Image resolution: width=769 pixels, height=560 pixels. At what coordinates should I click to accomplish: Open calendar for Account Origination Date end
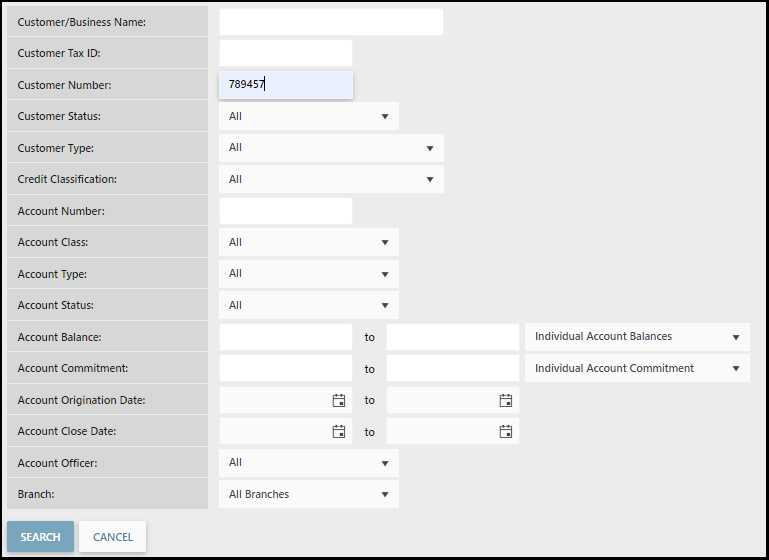(x=506, y=400)
